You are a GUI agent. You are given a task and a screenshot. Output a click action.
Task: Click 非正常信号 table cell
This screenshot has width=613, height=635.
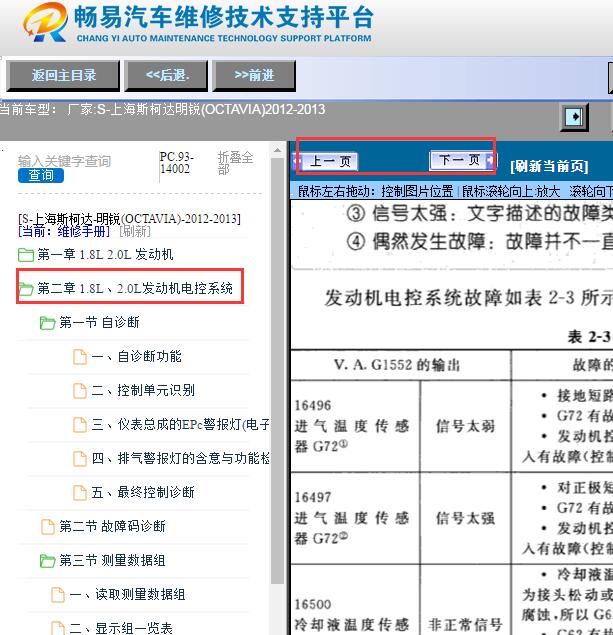(x=465, y=600)
